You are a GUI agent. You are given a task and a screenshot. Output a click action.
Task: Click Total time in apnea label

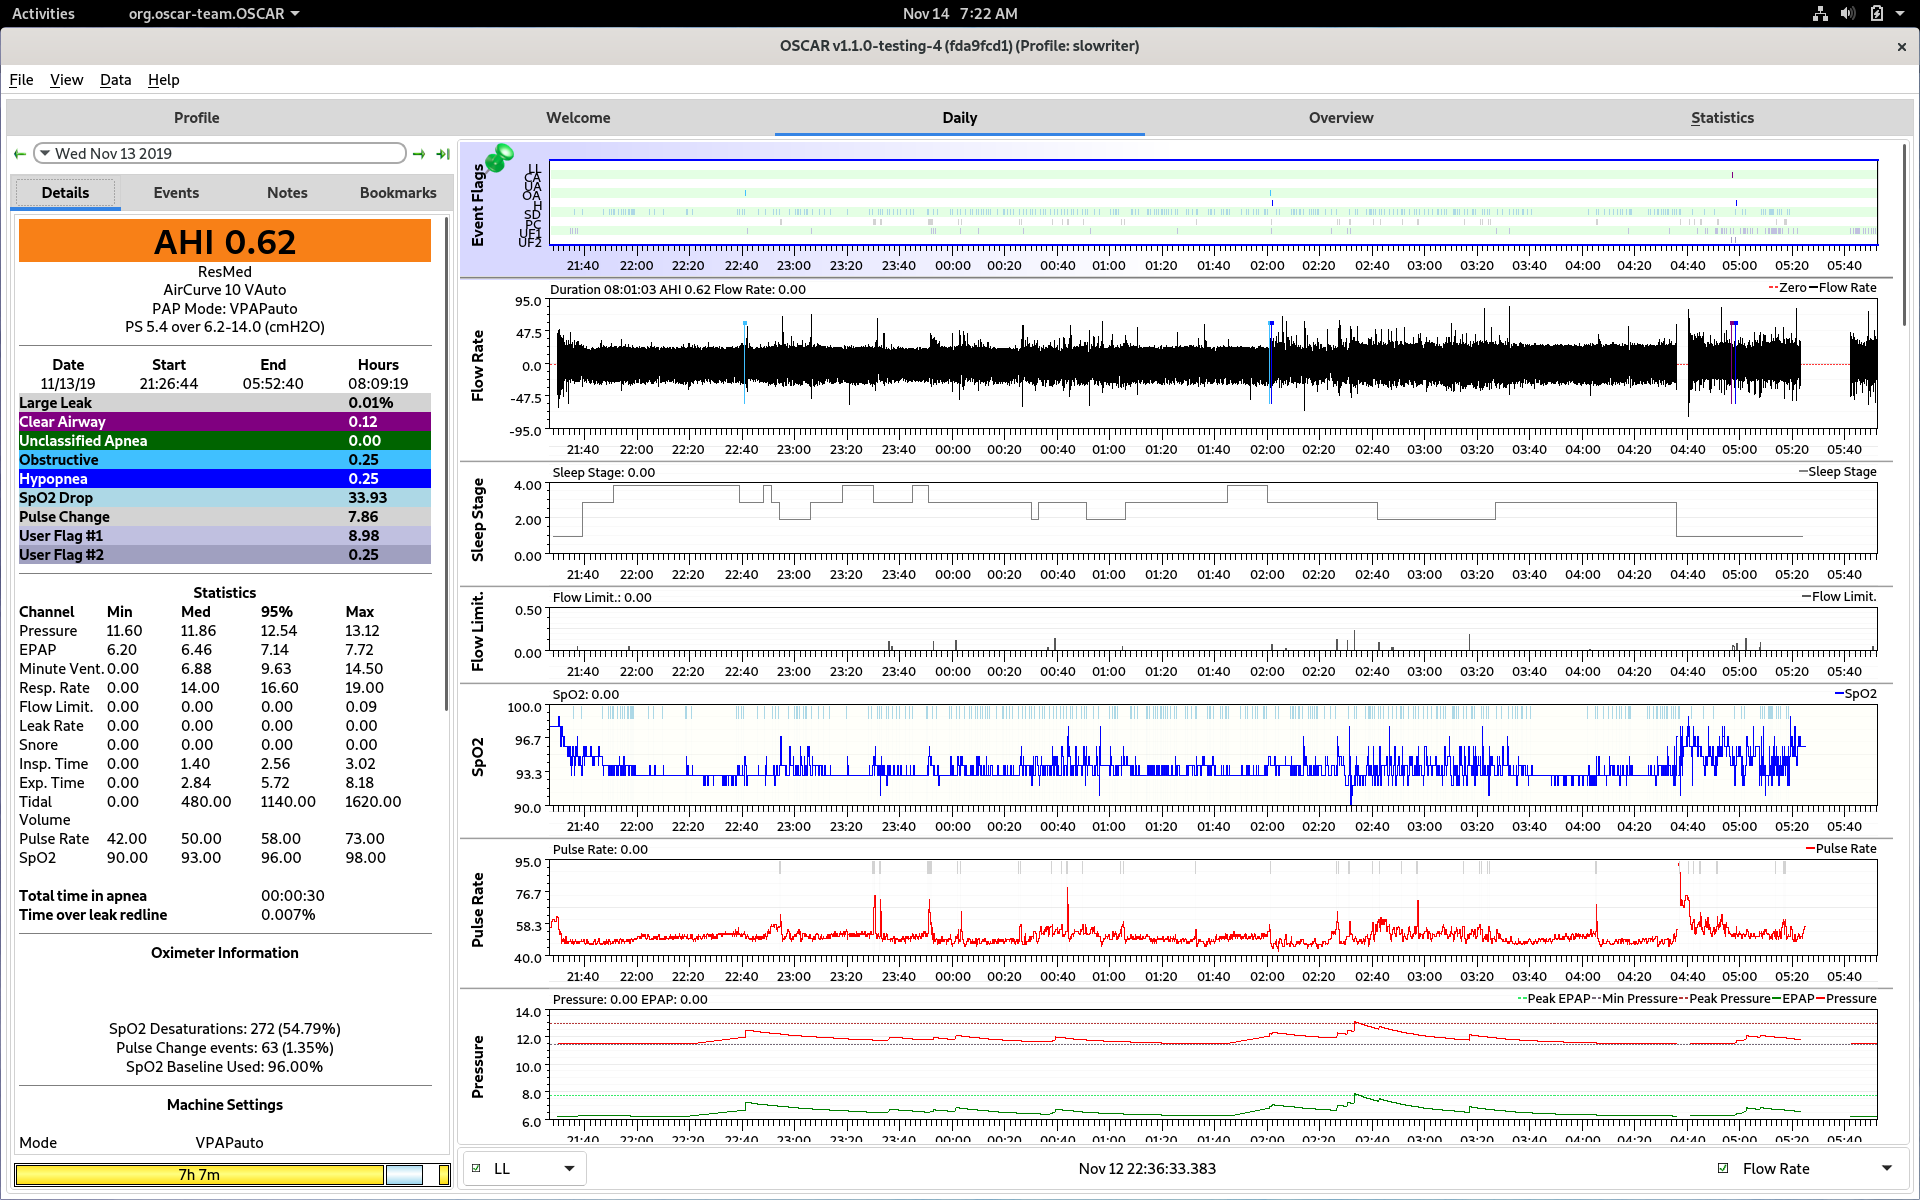click(x=83, y=896)
